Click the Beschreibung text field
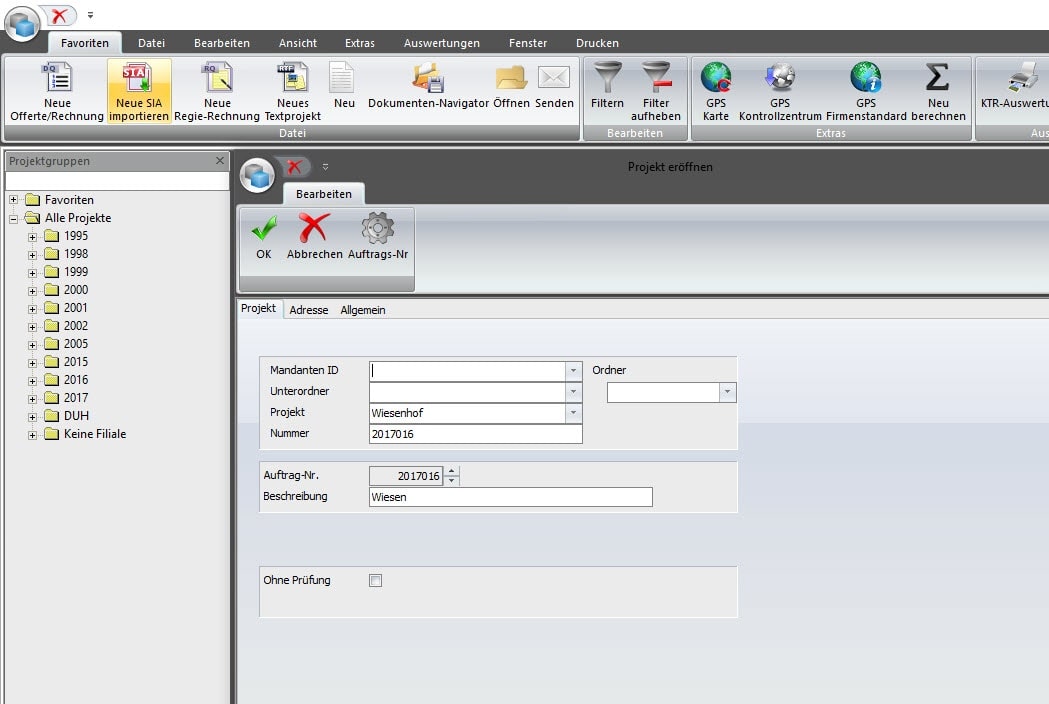Screen dimensions: 1049x704 click(x=510, y=497)
